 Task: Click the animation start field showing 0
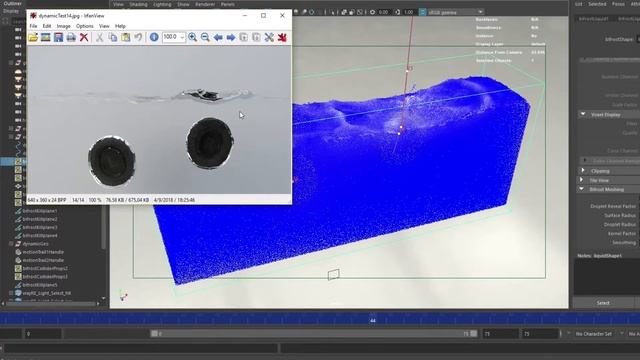point(42,334)
